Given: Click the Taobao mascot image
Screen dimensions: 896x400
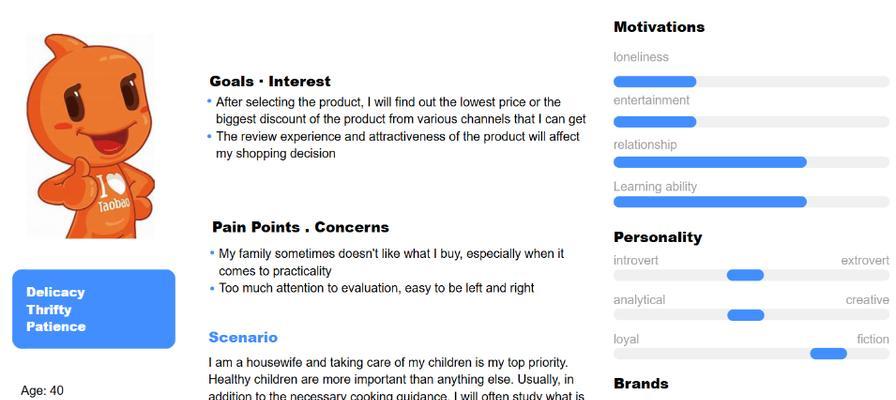Looking at the screenshot, I should tap(90, 135).
